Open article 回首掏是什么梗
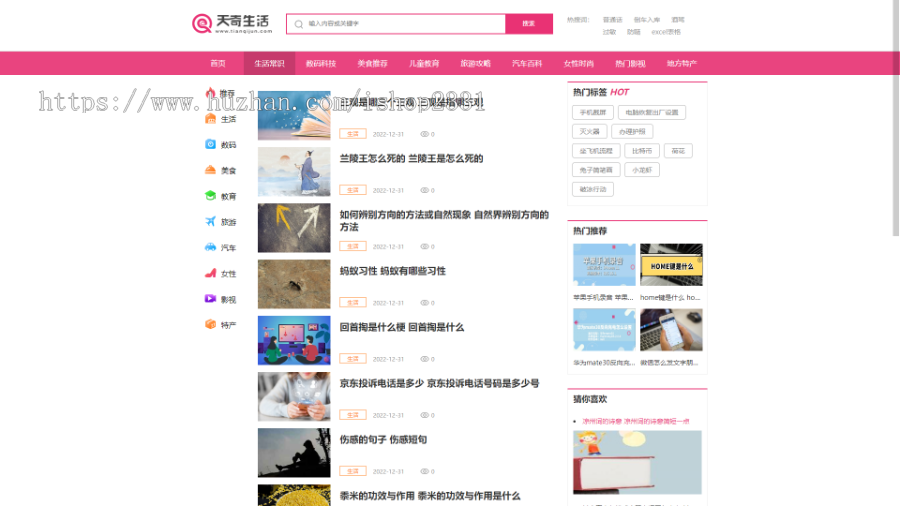The width and height of the screenshot is (900, 506). [401, 328]
